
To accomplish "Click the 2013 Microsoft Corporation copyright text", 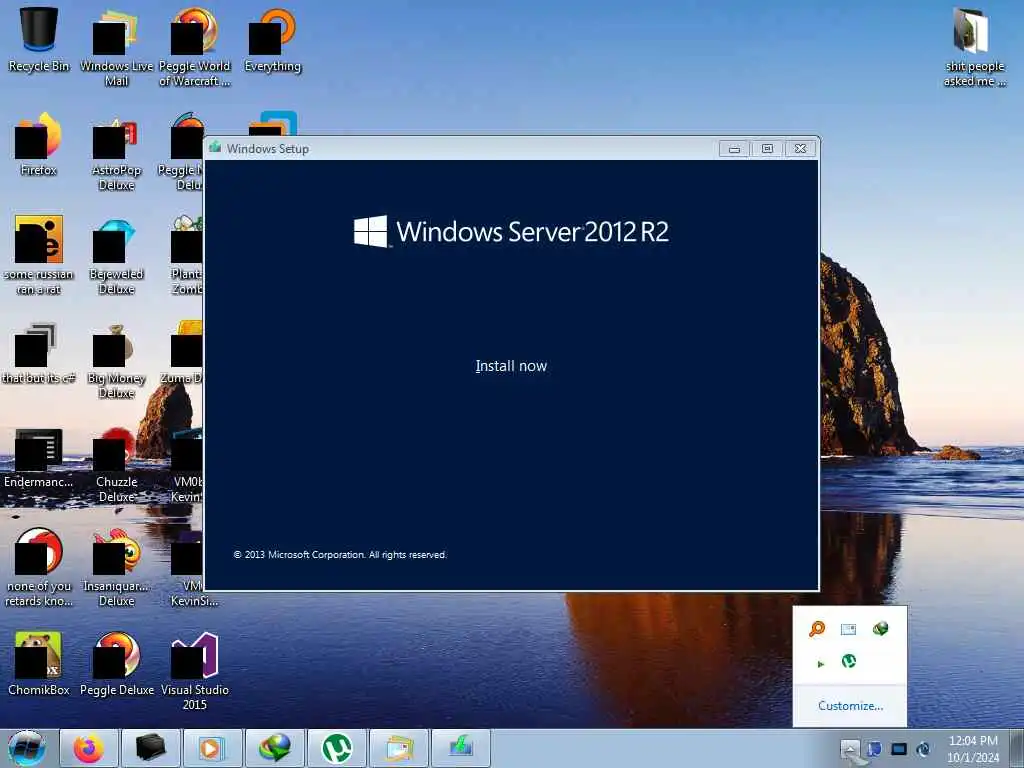I will point(340,554).
